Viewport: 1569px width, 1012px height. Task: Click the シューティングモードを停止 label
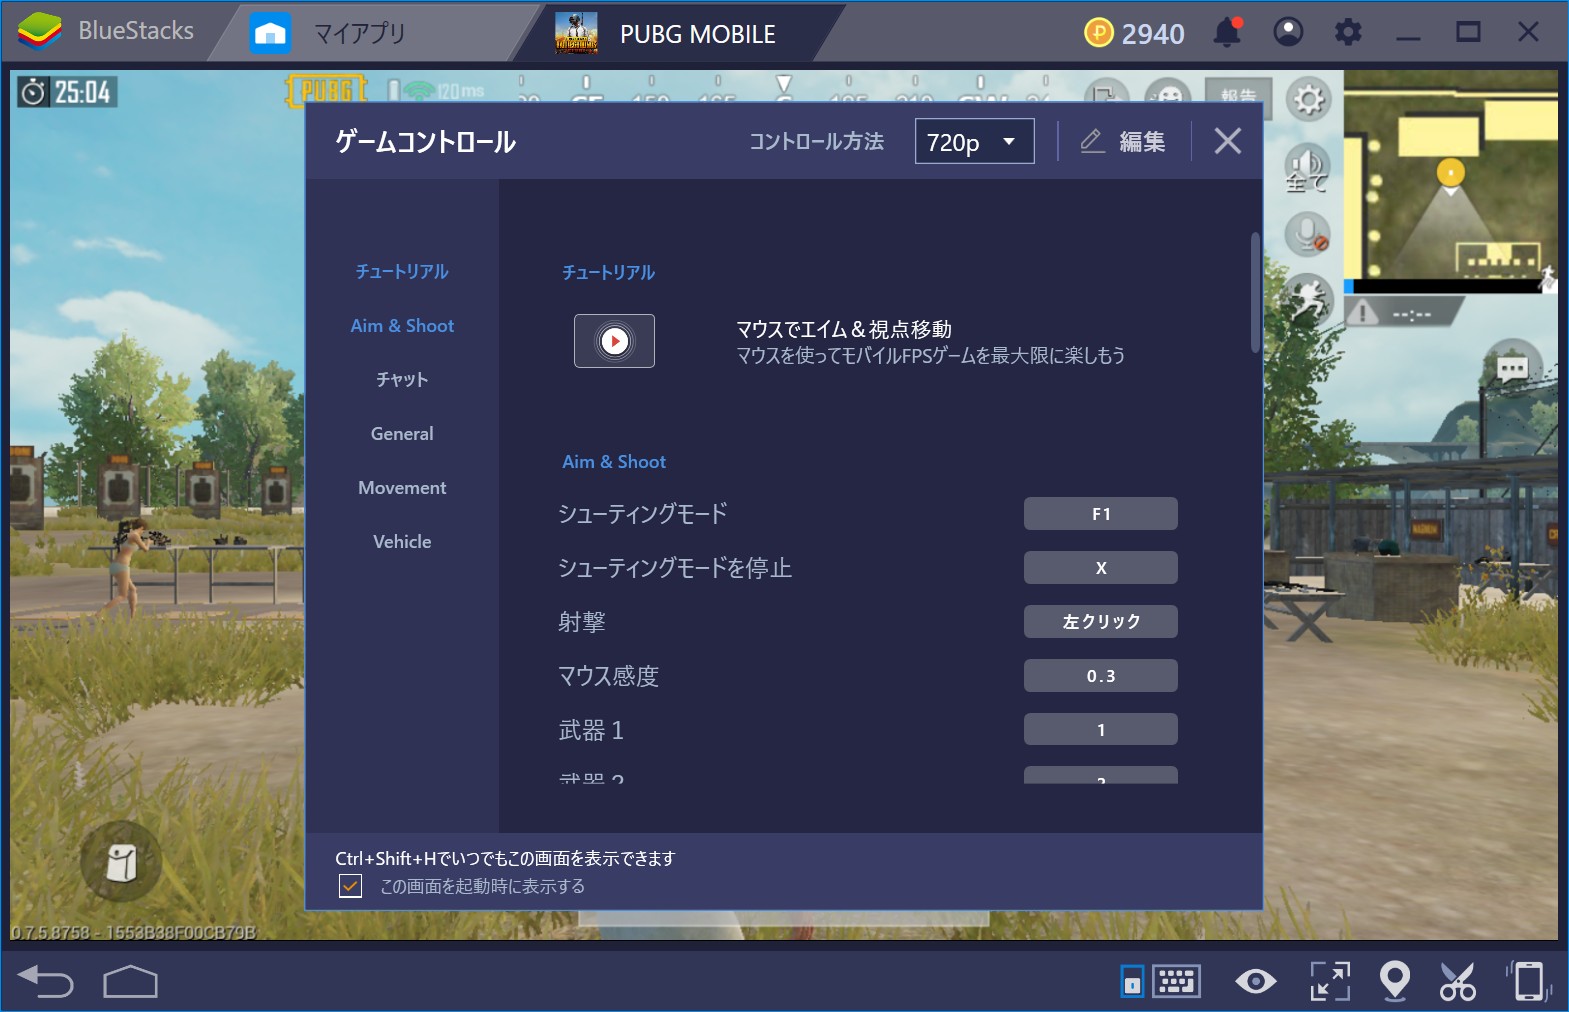pyautogui.click(x=674, y=568)
